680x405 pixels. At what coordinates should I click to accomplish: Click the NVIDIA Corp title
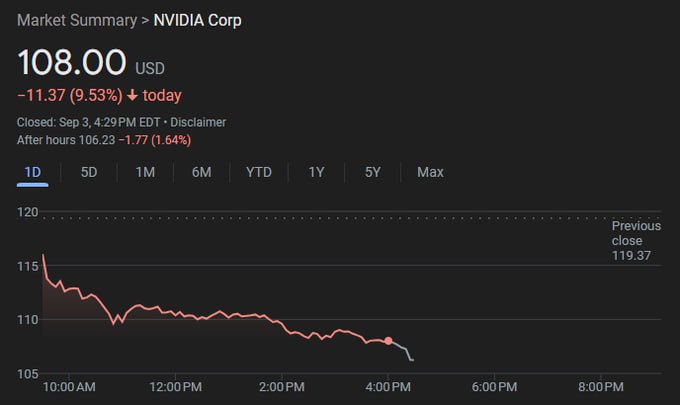197,20
